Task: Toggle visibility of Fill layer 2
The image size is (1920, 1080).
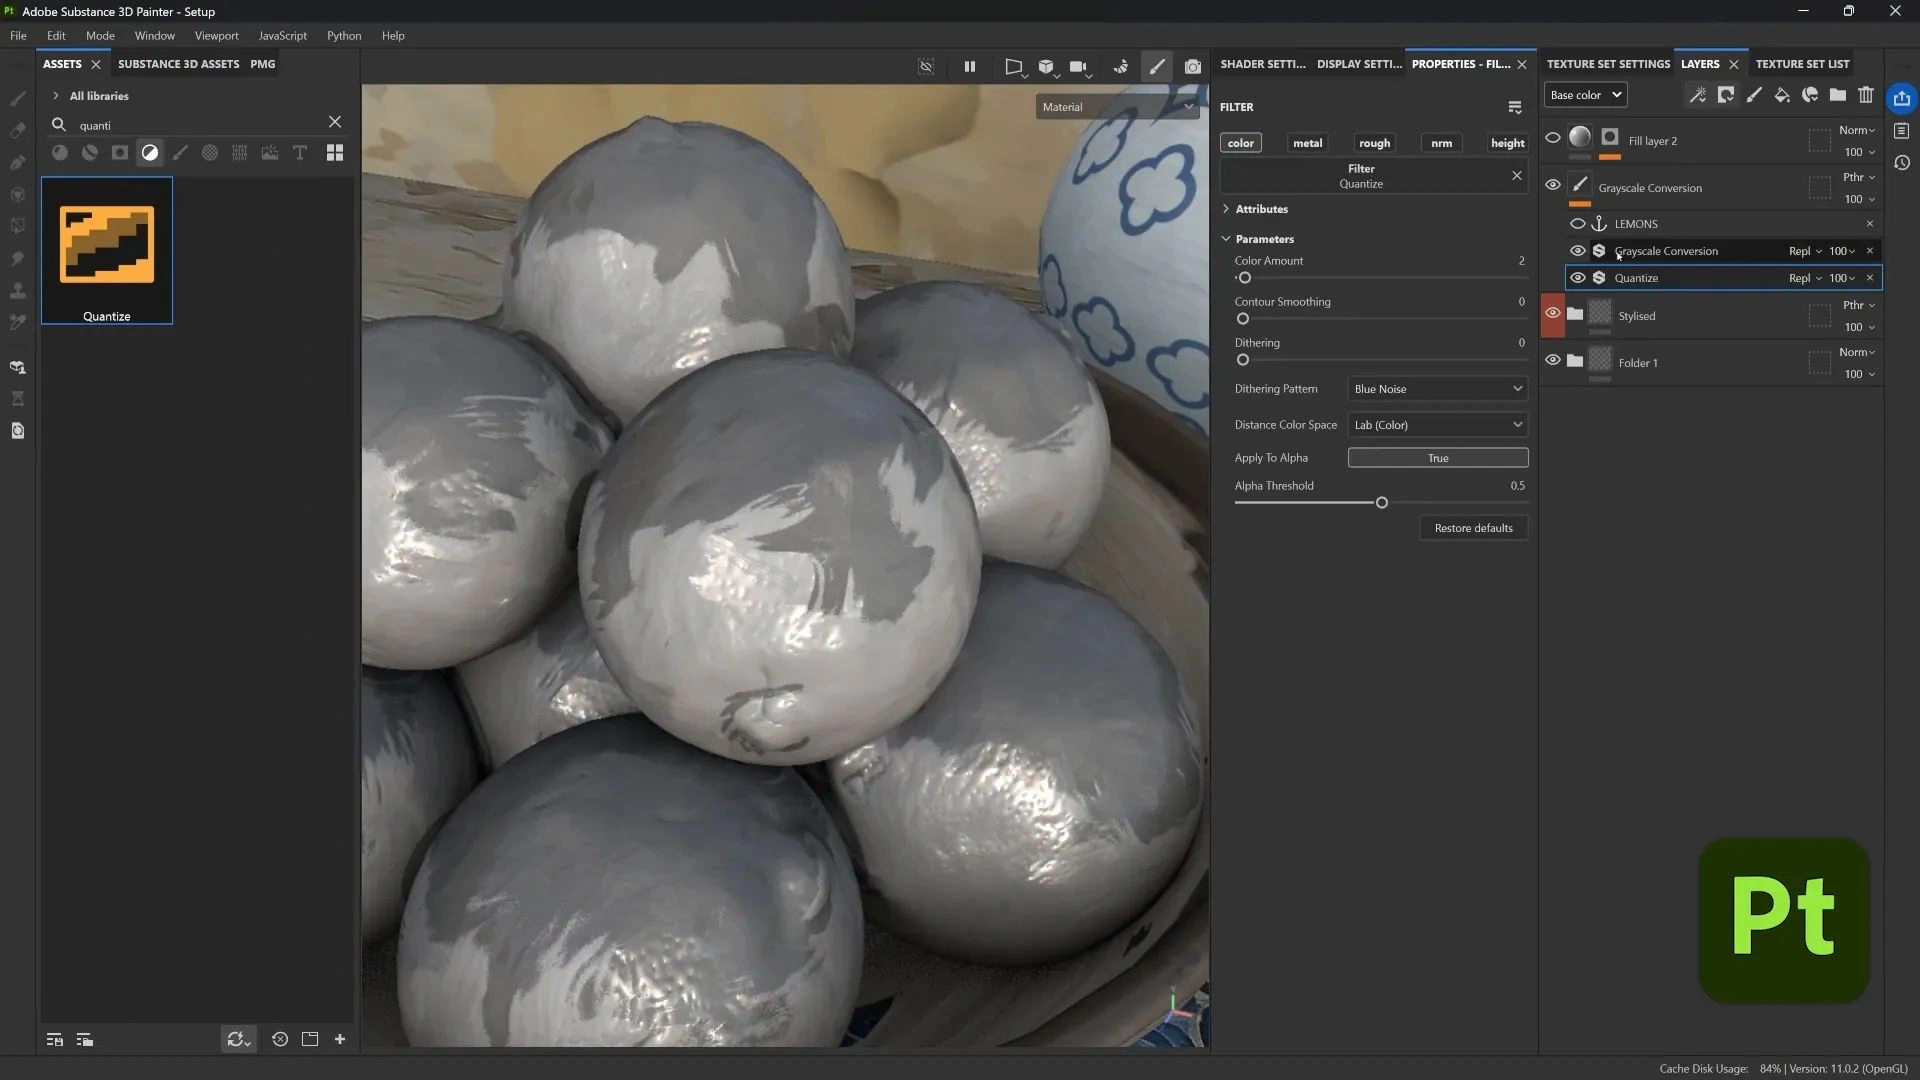Action: click(x=1553, y=138)
